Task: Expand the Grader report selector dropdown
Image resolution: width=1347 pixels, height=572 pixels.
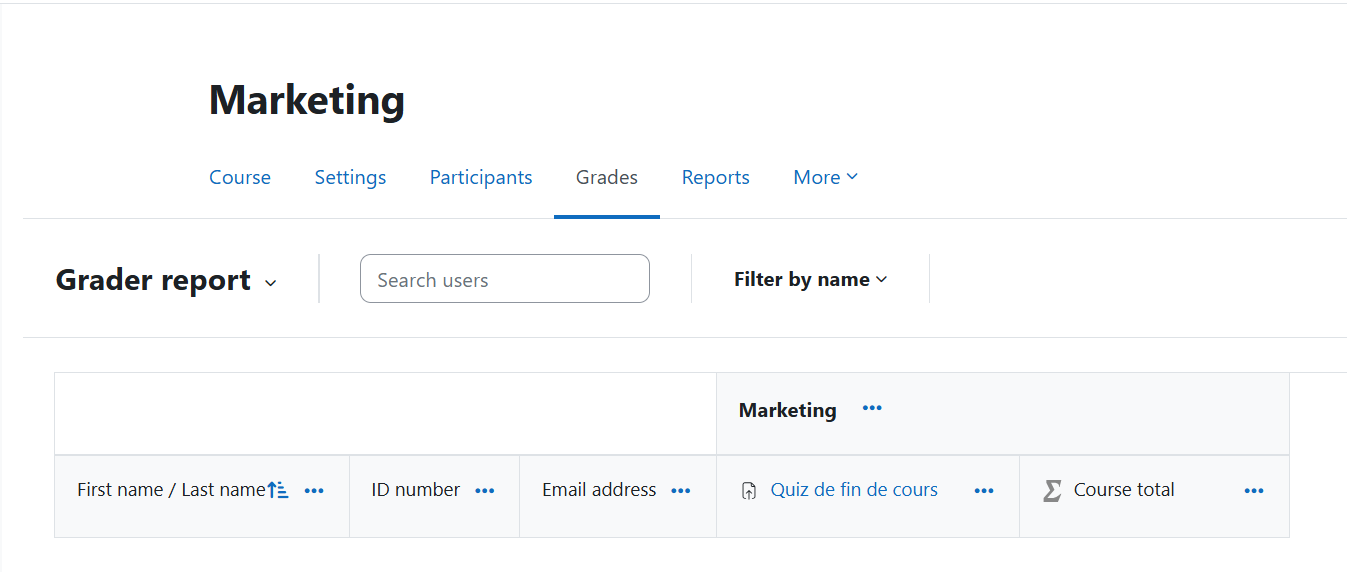Action: (269, 283)
